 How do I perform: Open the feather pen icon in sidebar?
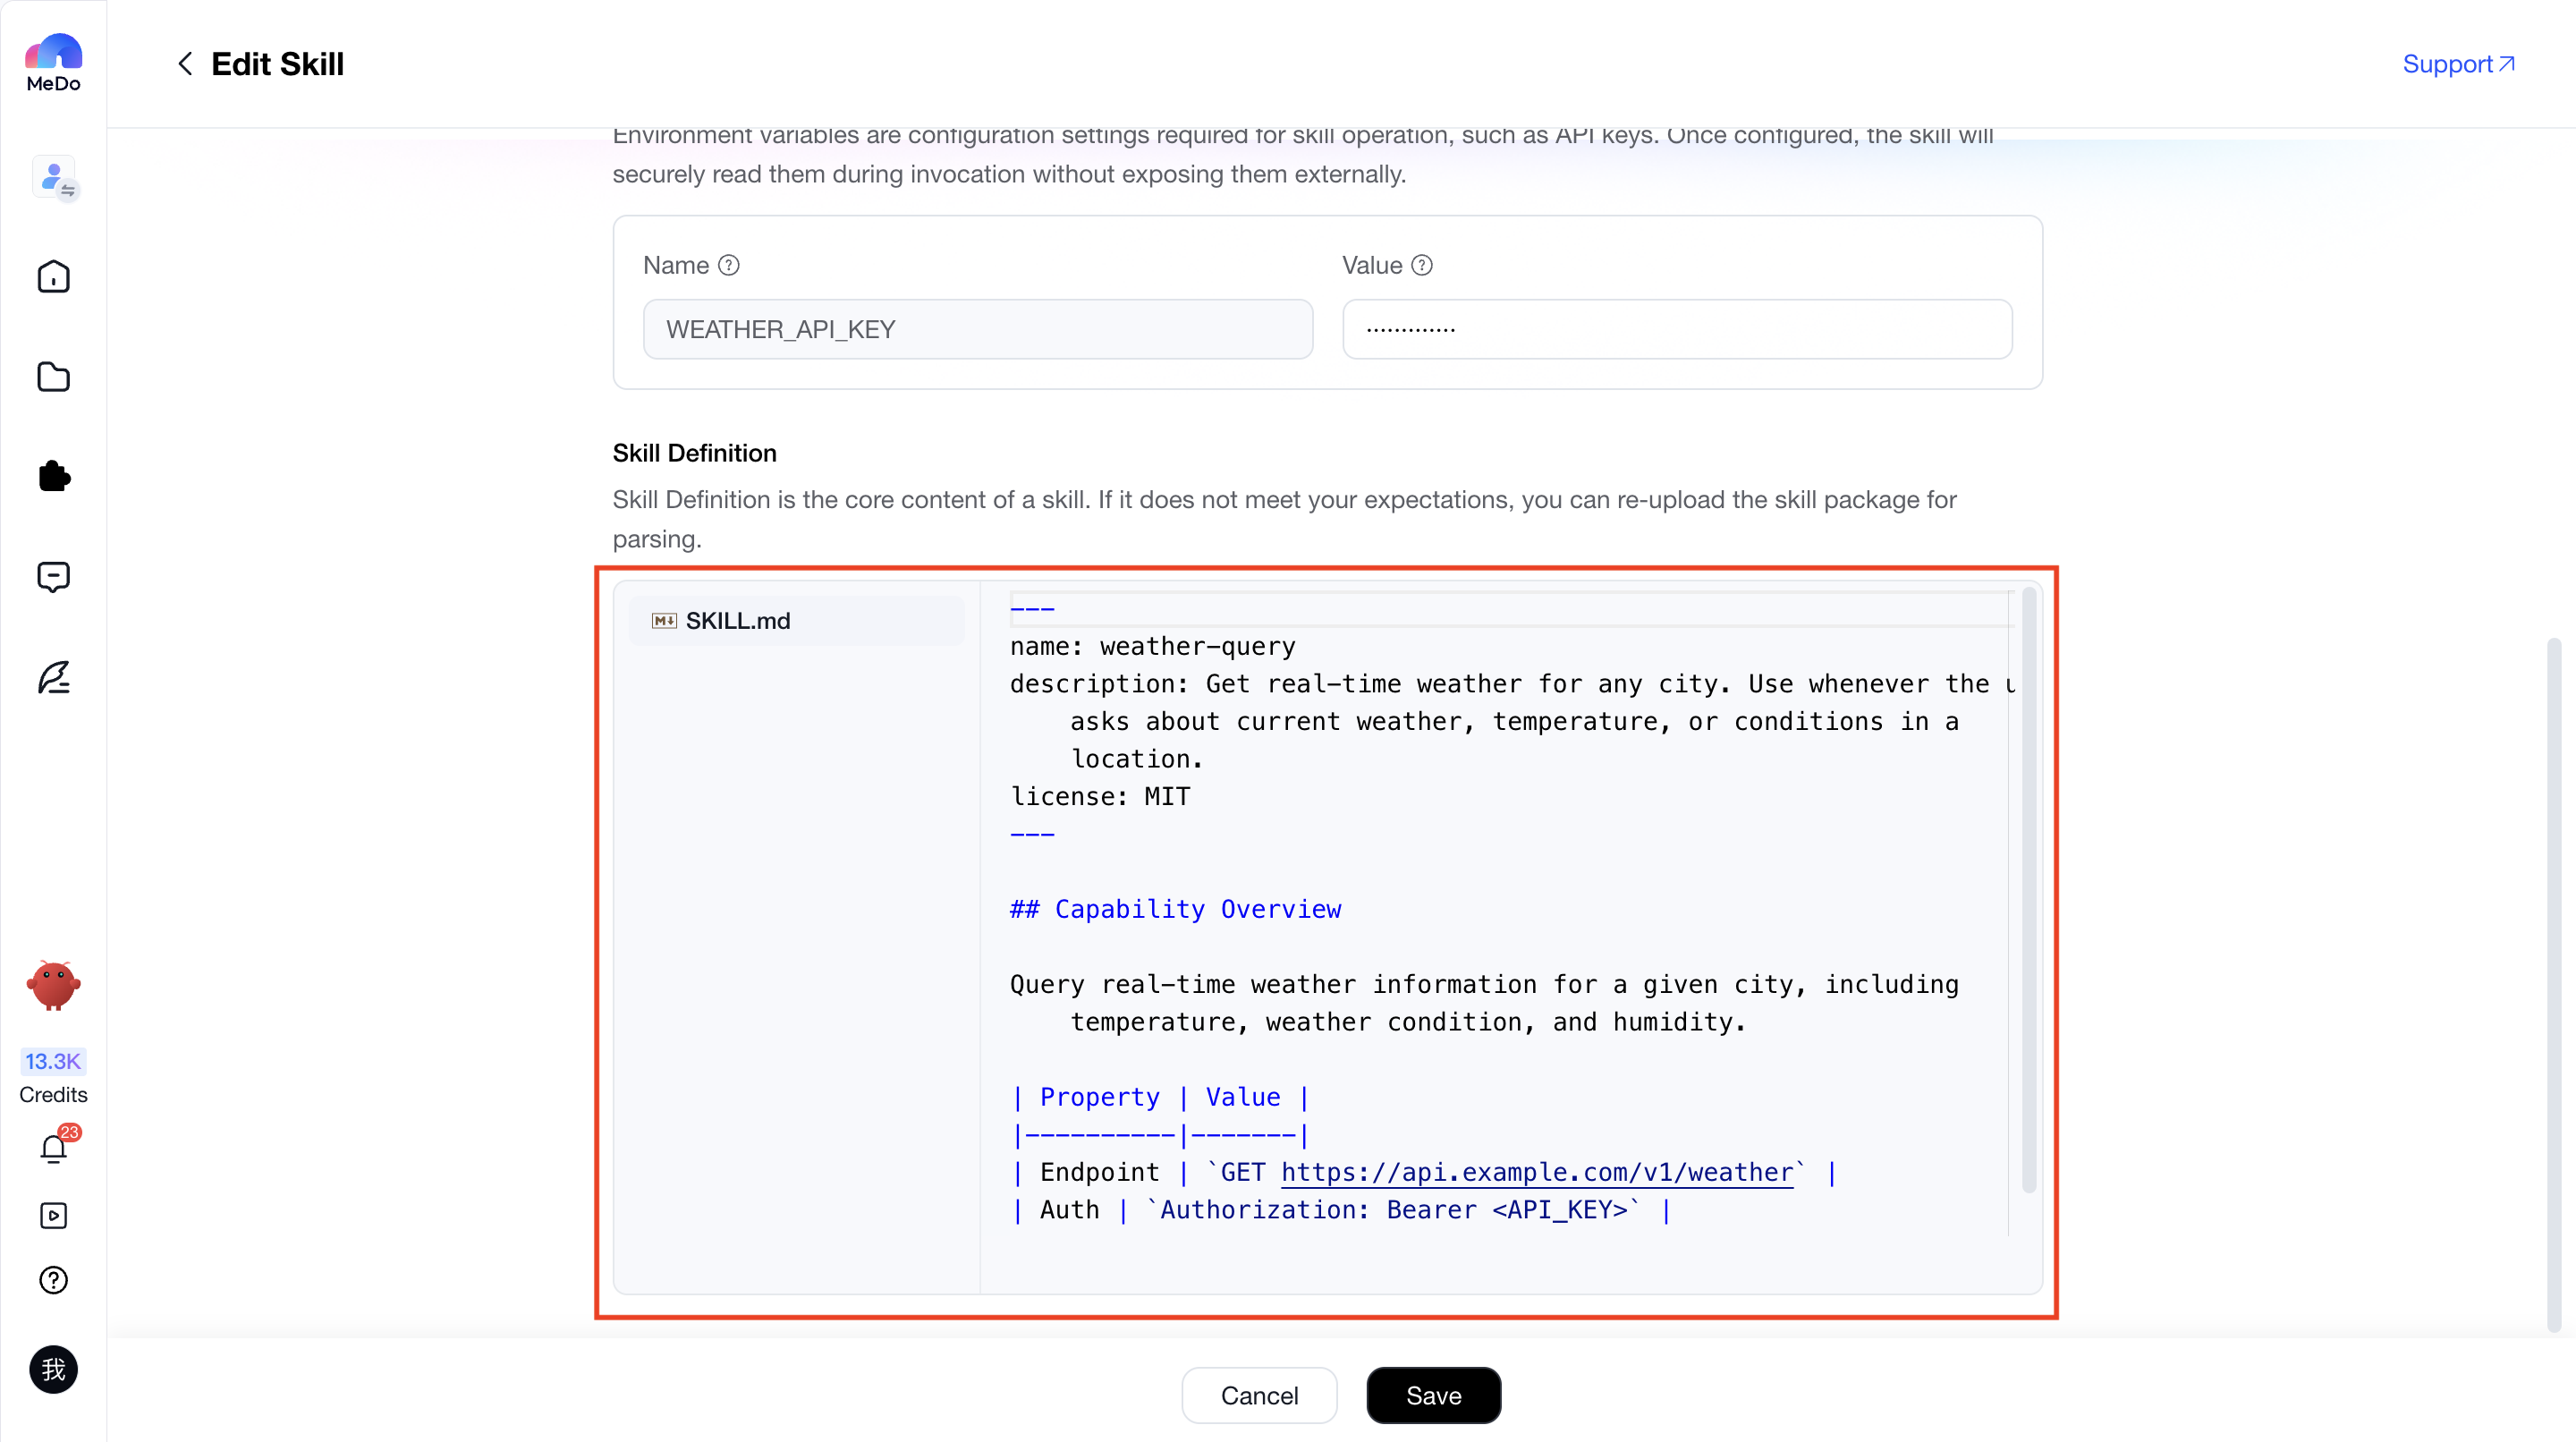(x=54, y=677)
